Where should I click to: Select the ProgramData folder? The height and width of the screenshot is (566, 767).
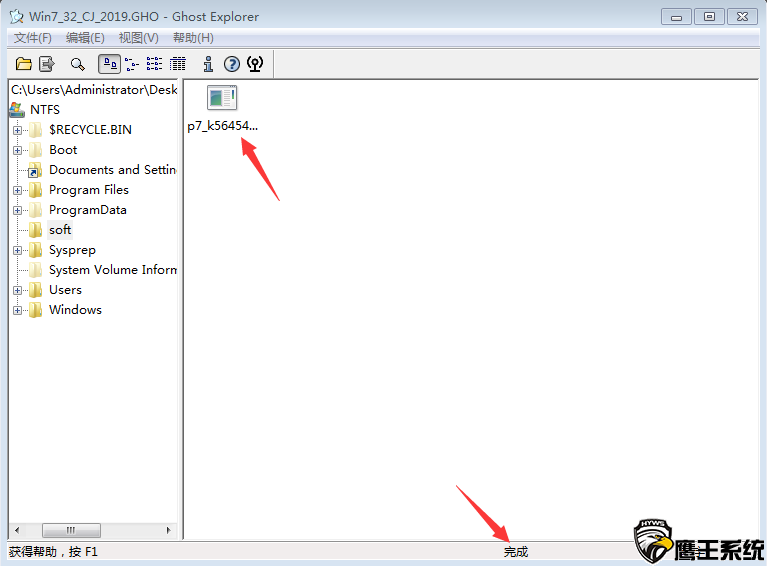point(88,210)
